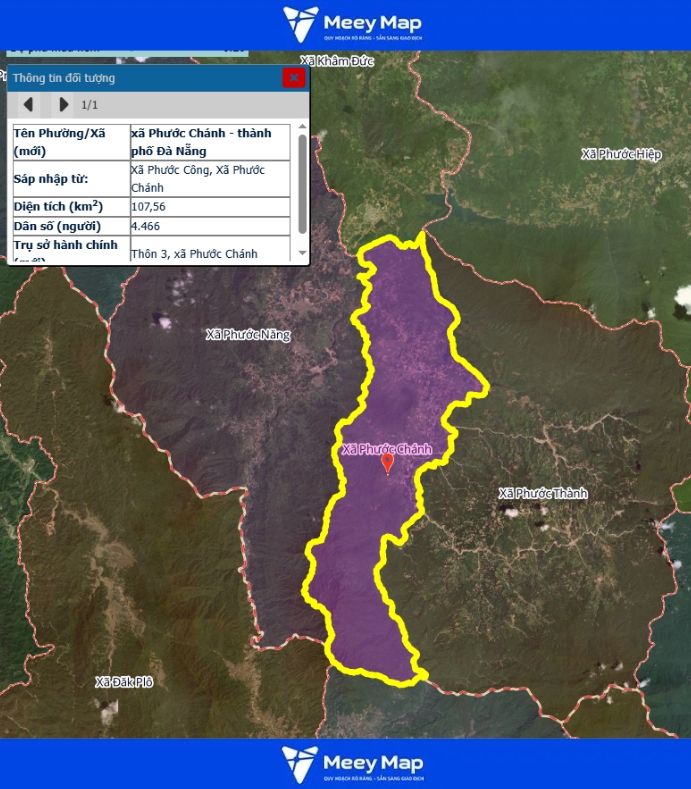This screenshot has width=691, height=789.
Task: Click the next record arrow in popup
Action: click(63, 104)
